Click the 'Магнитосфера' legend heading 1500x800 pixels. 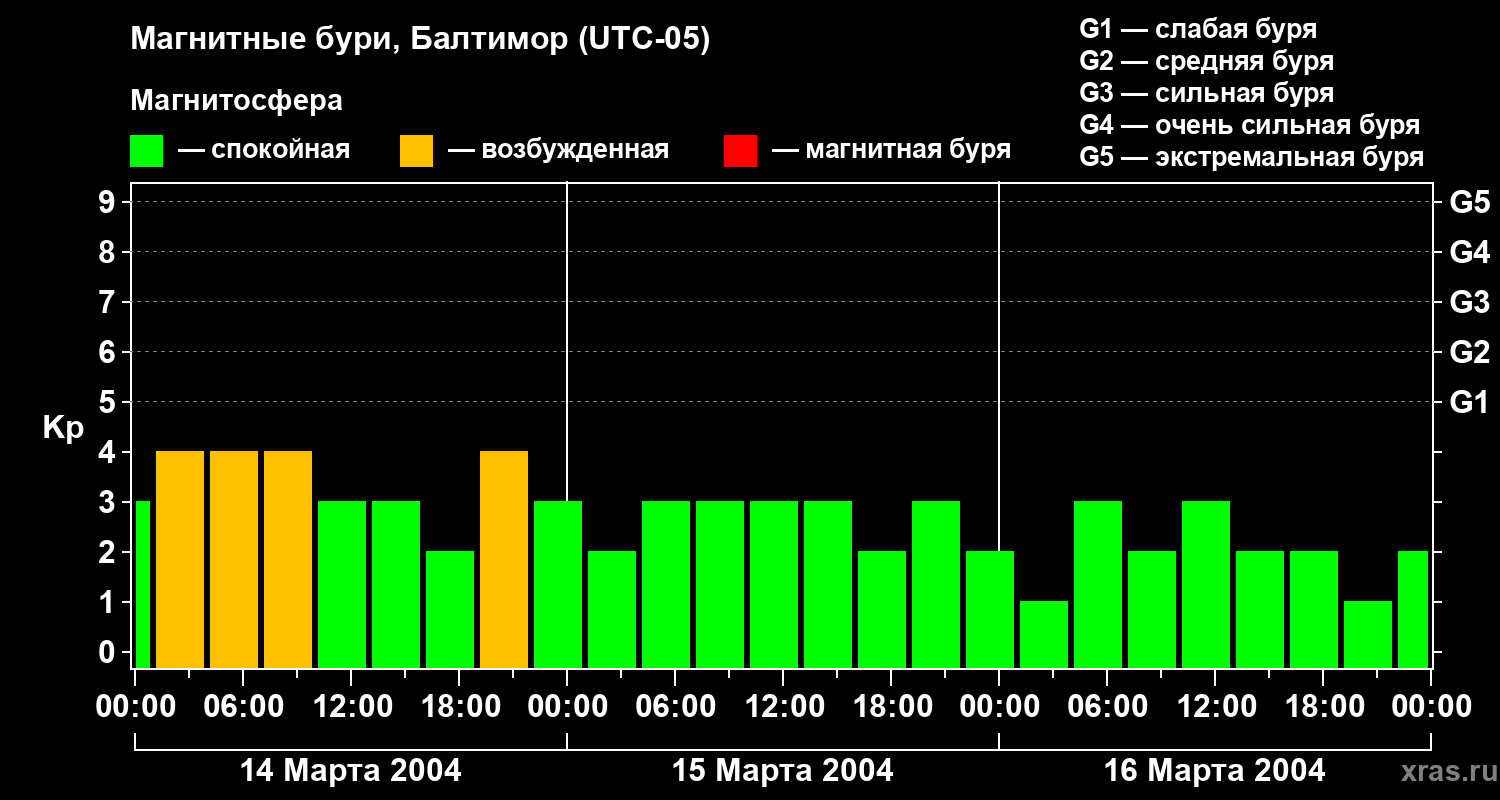point(236,101)
